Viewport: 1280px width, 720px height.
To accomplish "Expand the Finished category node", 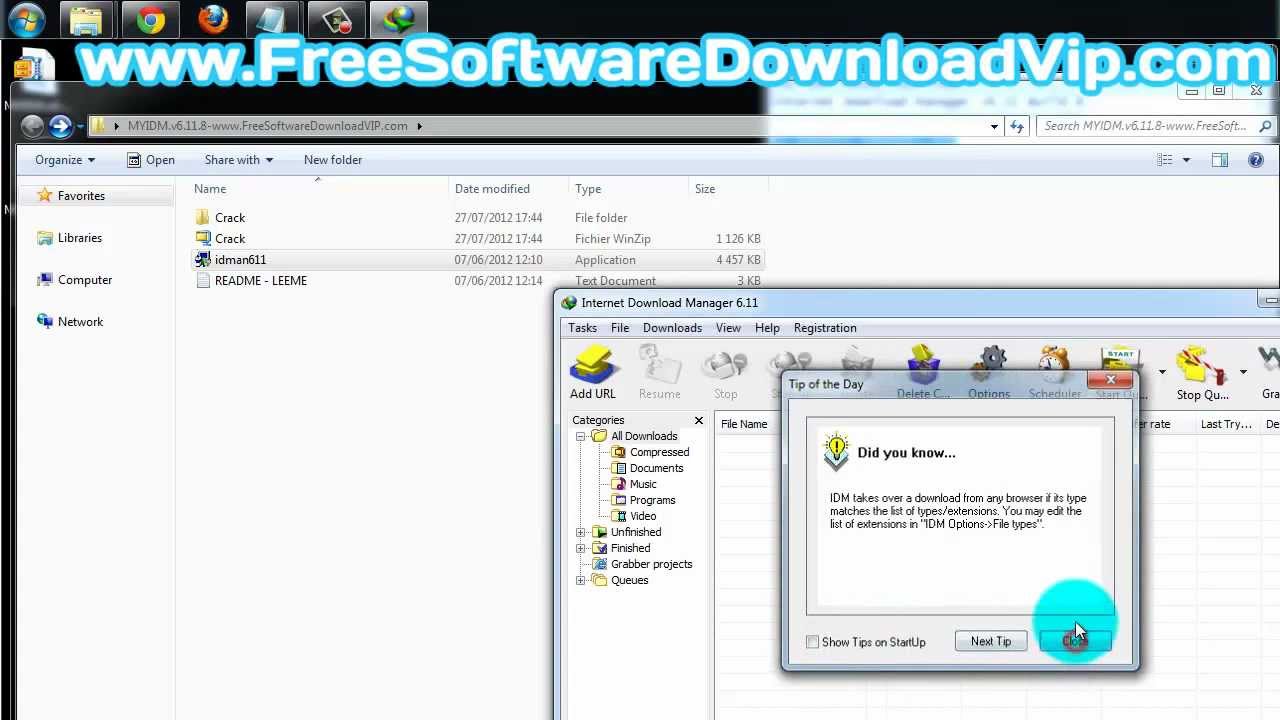I will [581, 549].
